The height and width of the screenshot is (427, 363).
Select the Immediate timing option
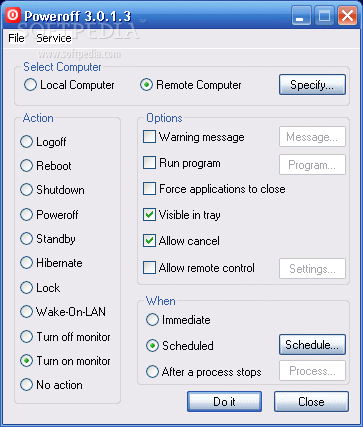[x=178, y=320]
